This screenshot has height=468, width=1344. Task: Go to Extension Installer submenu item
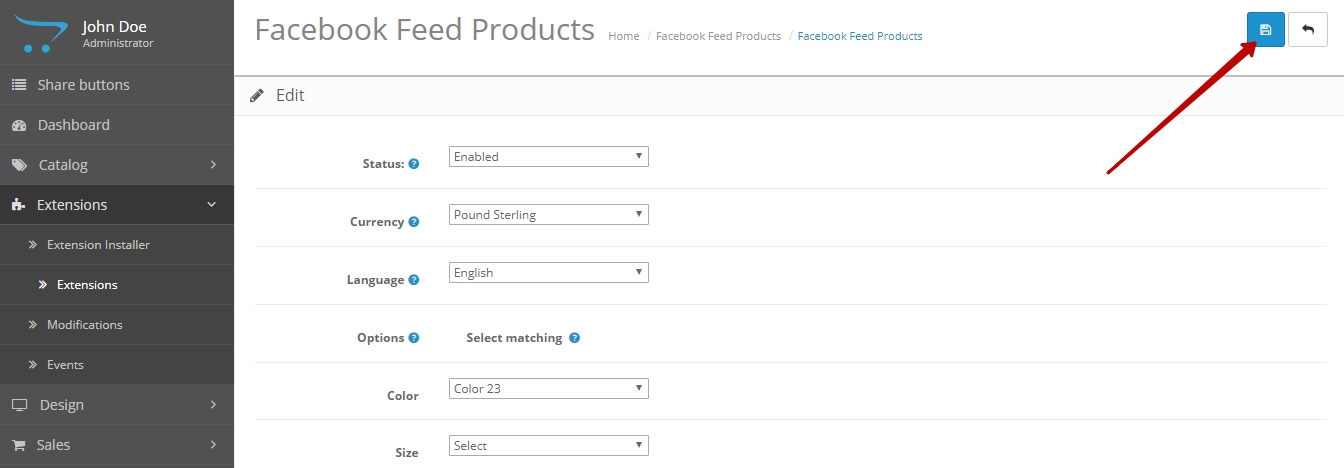(98, 245)
